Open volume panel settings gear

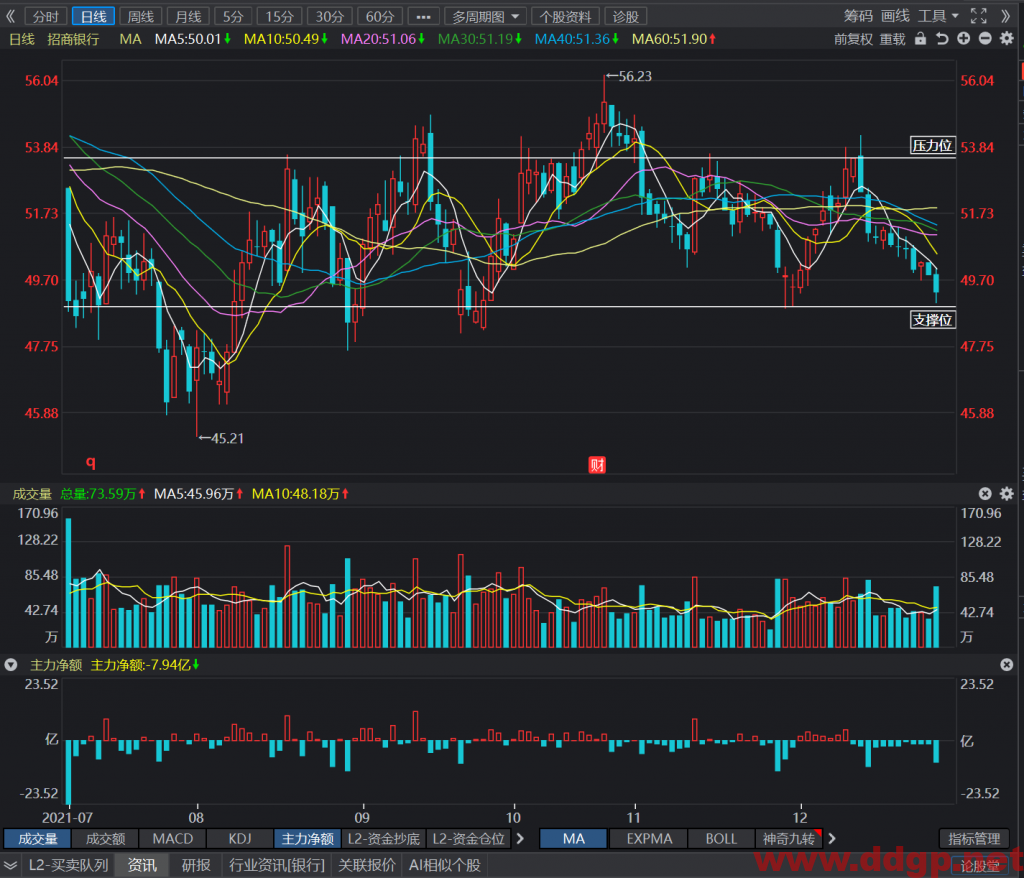point(1007,494)
